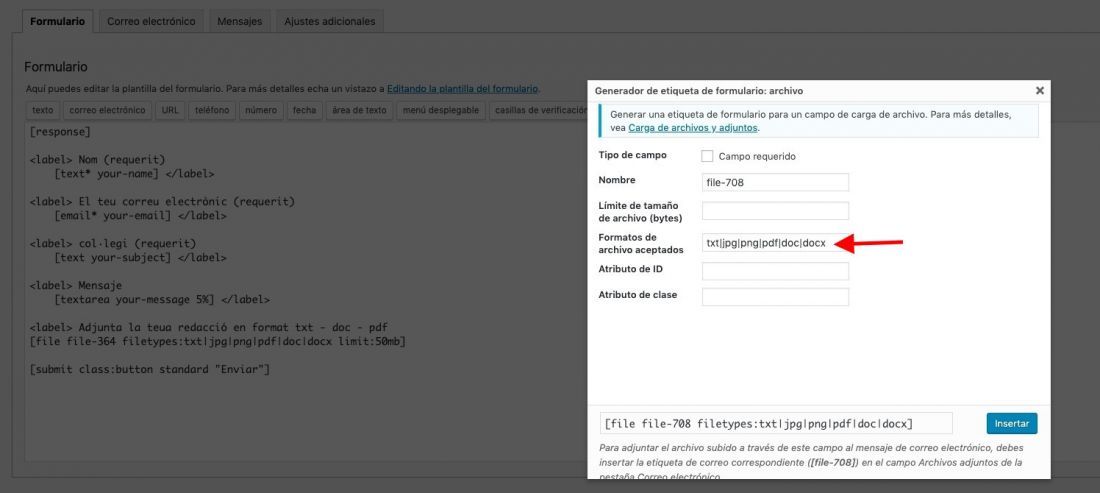This screenshot has height=493, width=1100.
Task: Insert a menú desplegable tag
Action: pos(441,110)
